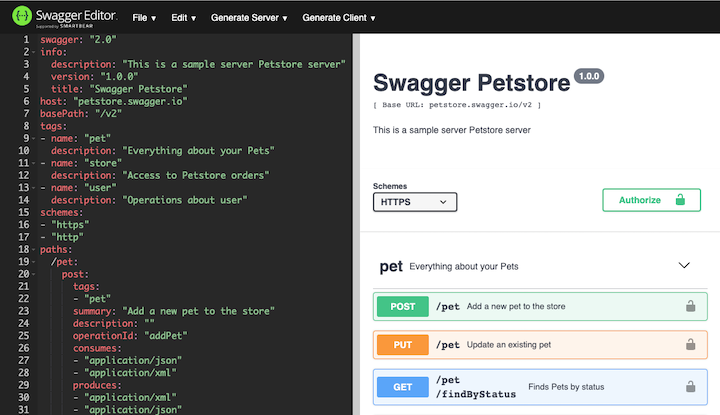Click the lock icon on GET /pet/findByStatus
This screenshot has width=720, height=415.
(690, 386)
